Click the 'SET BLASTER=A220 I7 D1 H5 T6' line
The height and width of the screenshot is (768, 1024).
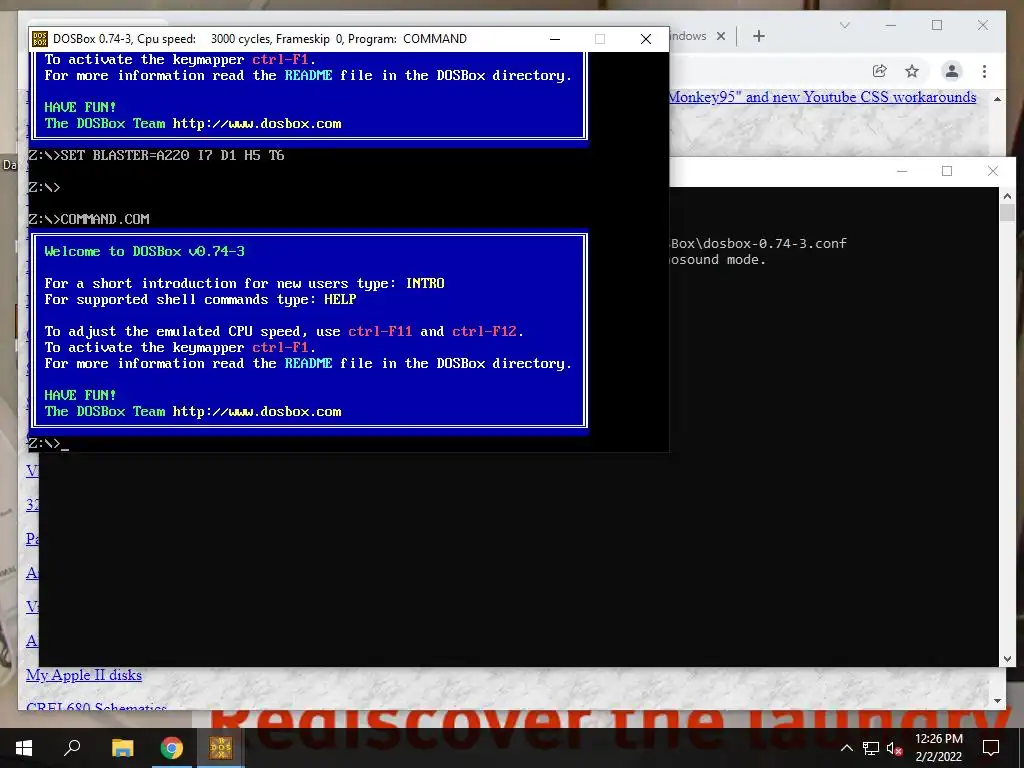click(157, 155)
